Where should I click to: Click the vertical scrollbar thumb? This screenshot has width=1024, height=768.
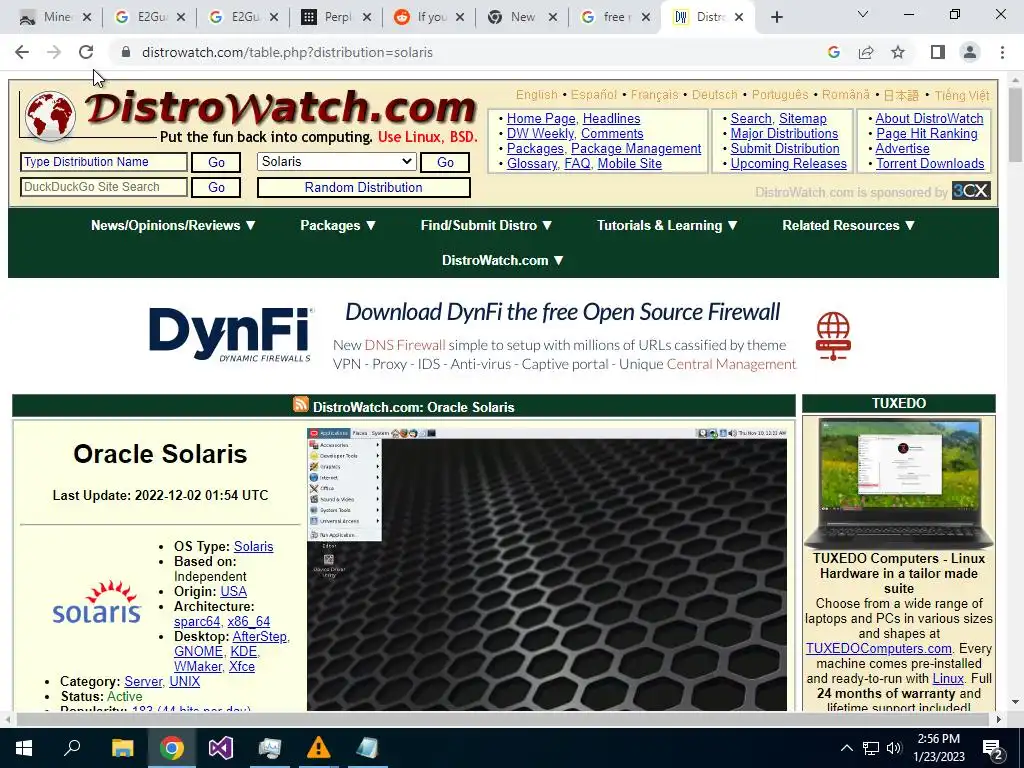pos(1015,124)
